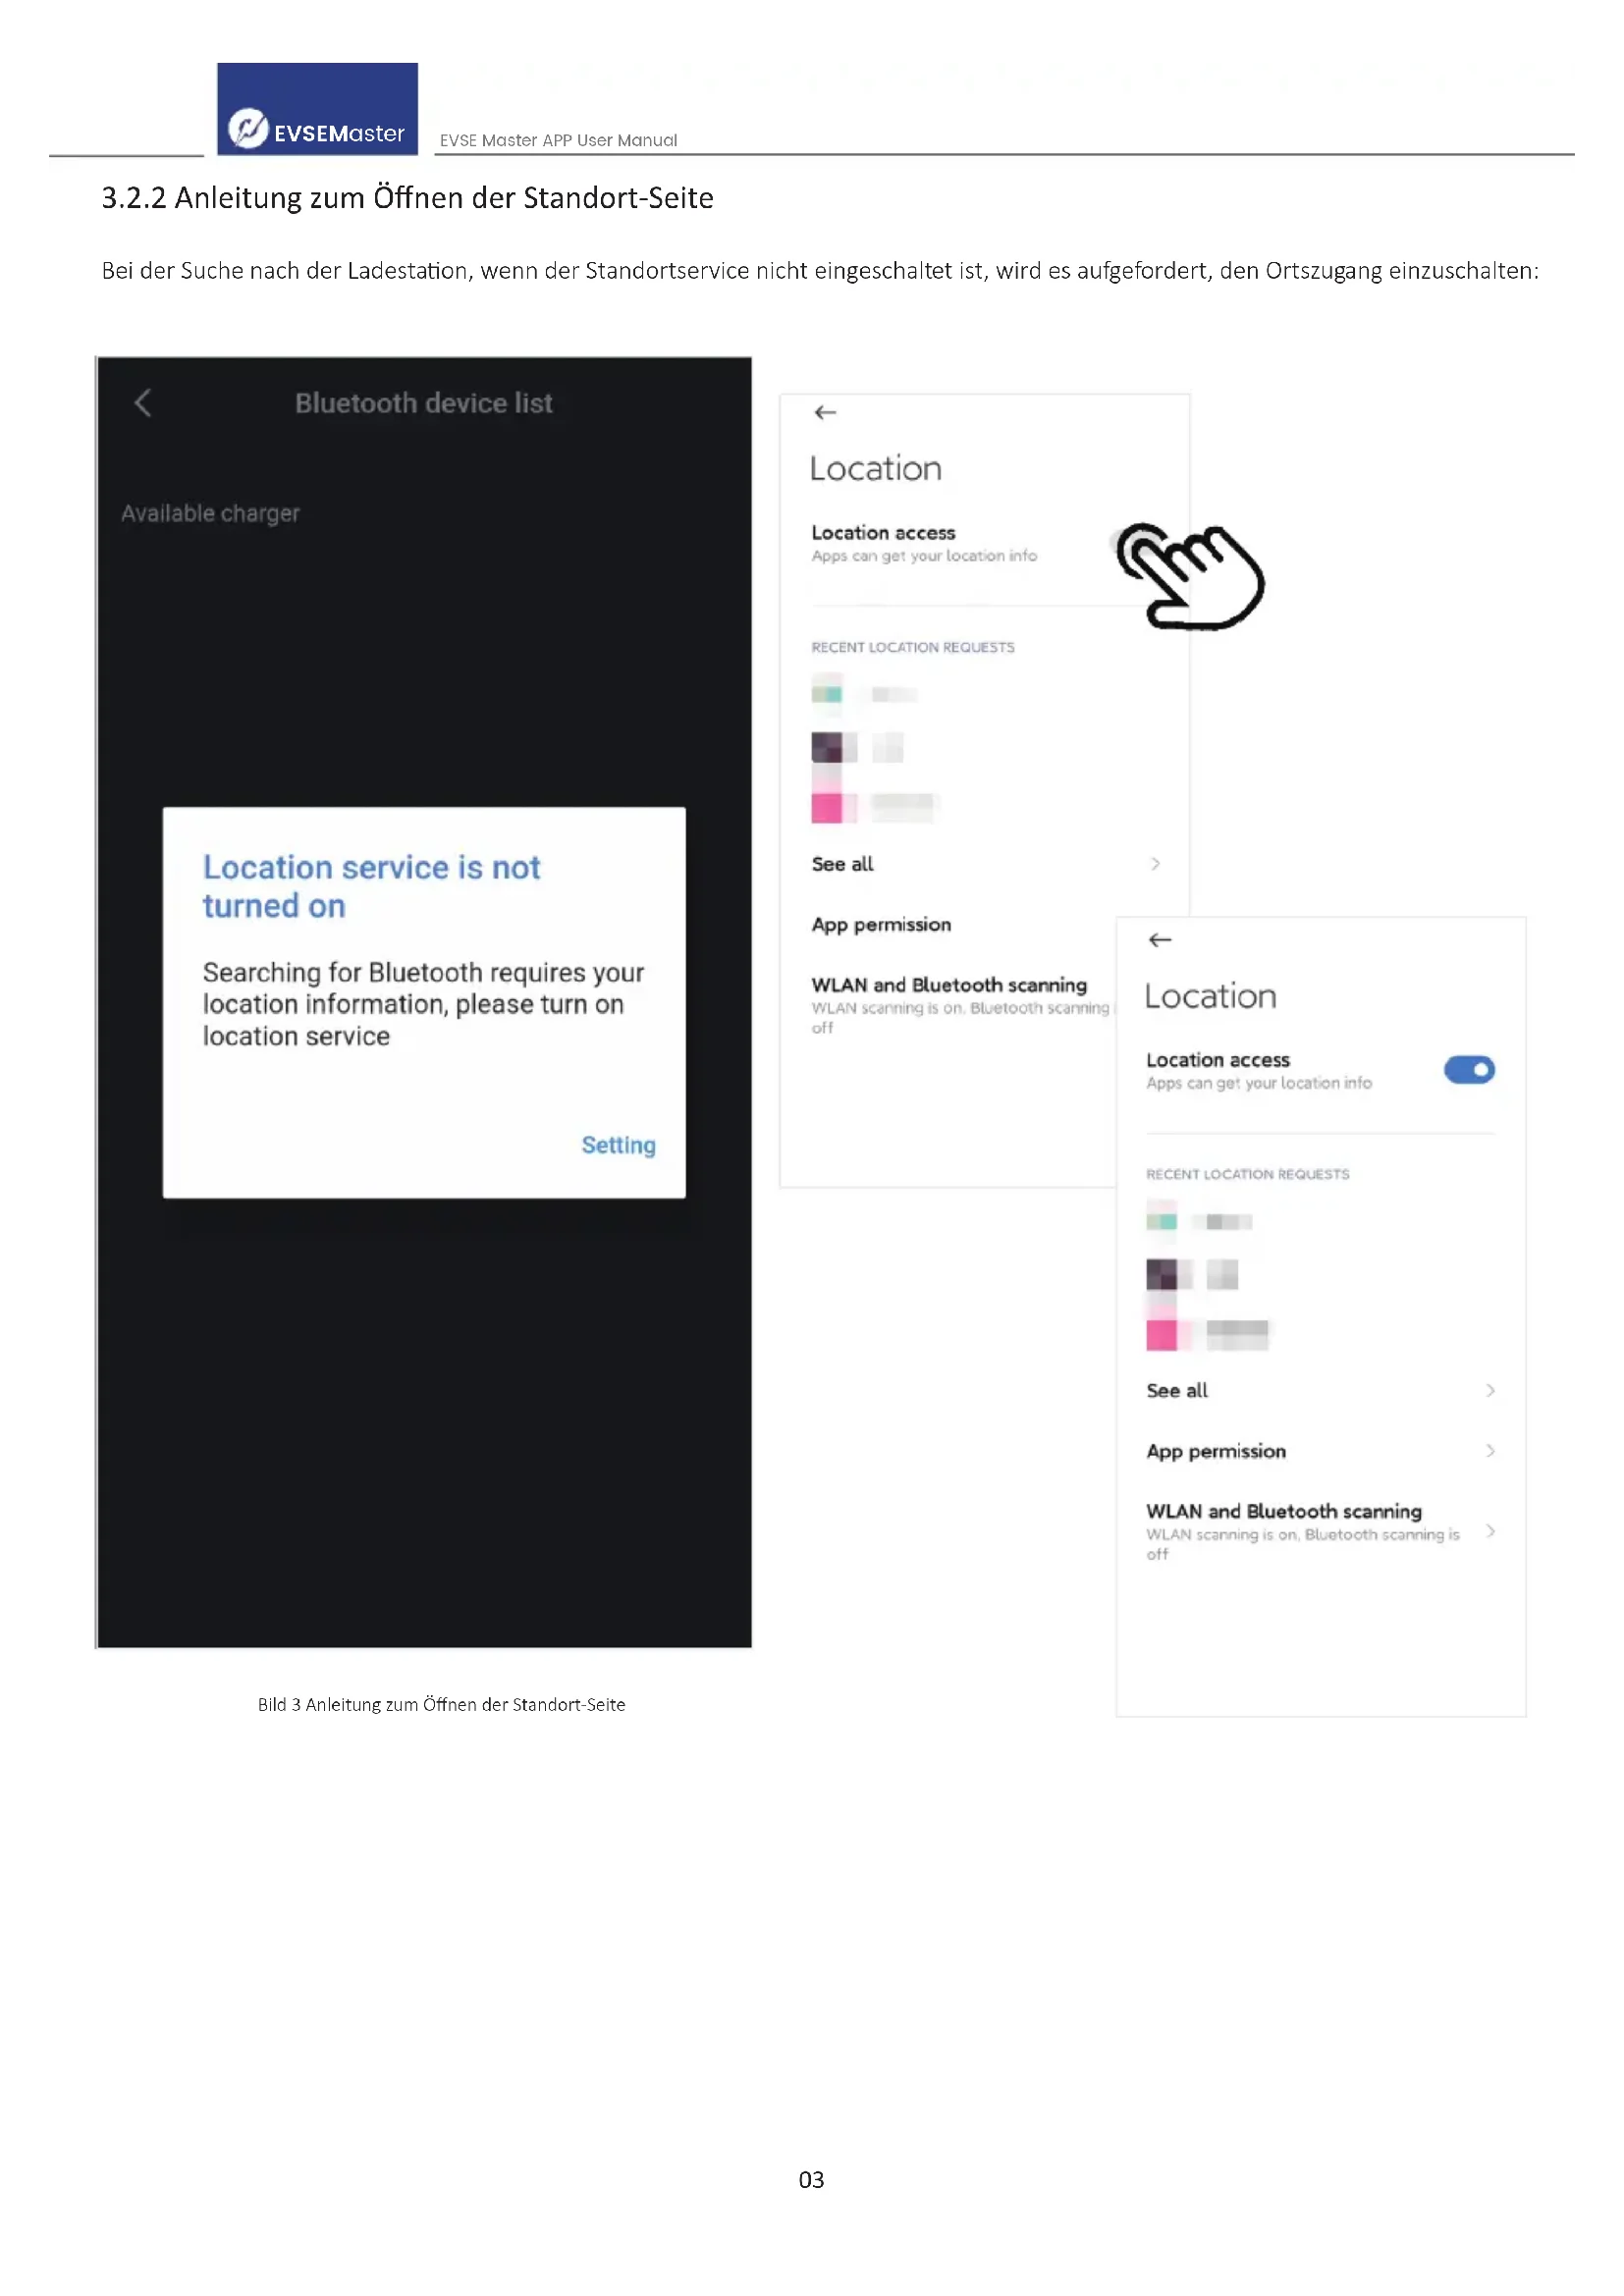Click the pointing hand cursor icon
This screenshot has height=2296, width=1624.
(x=1190, y=576)
